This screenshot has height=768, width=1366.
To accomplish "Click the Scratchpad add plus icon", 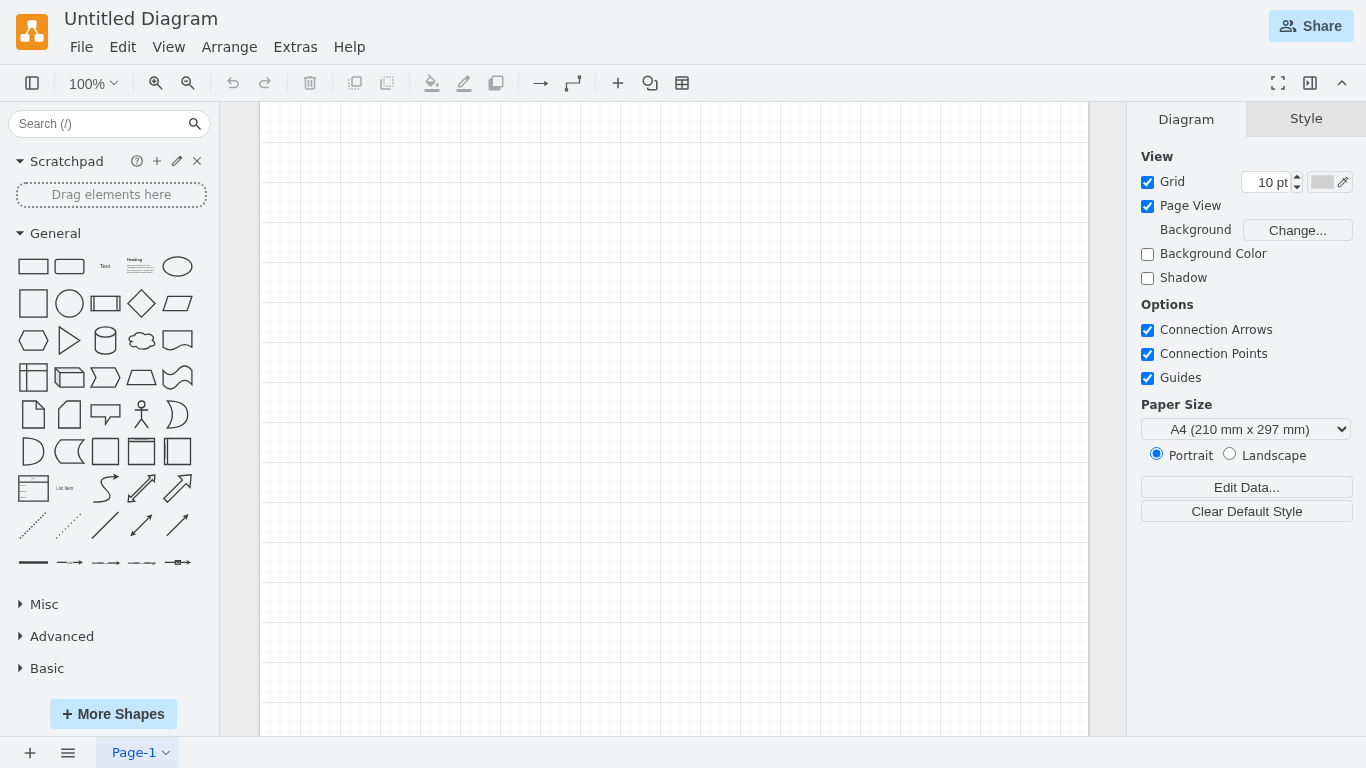I will click(157, 161).
